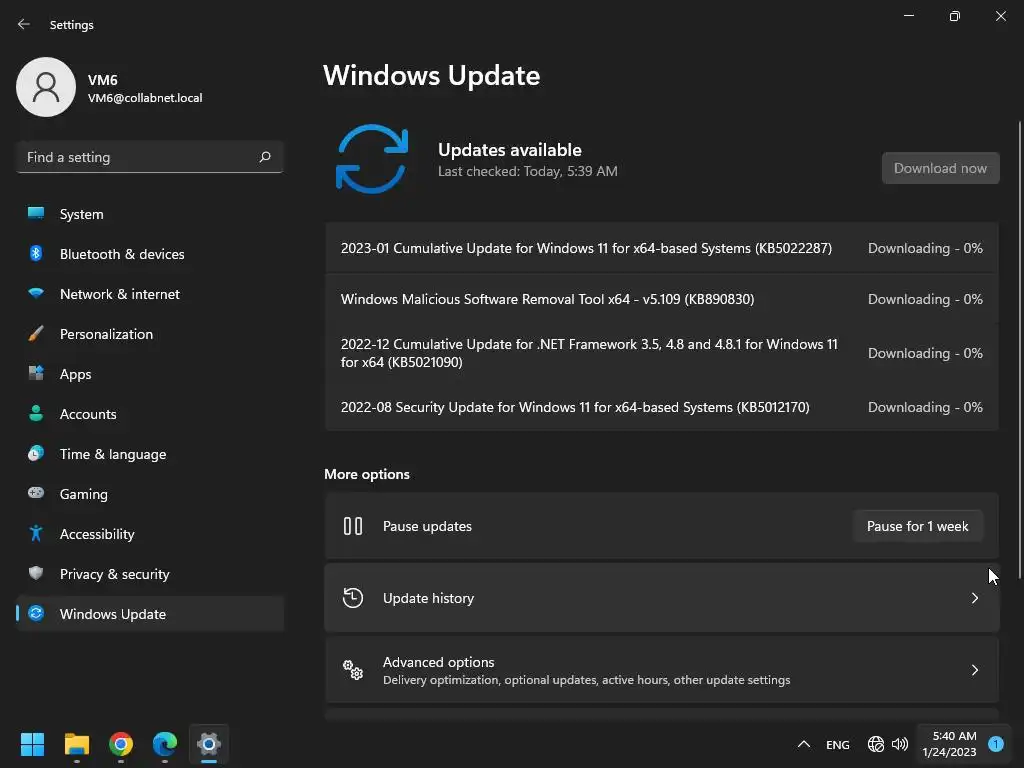Launch Microsoft Edge from taskbar
The height and width of the screenshot is (768, 1024).
(165, 744)
